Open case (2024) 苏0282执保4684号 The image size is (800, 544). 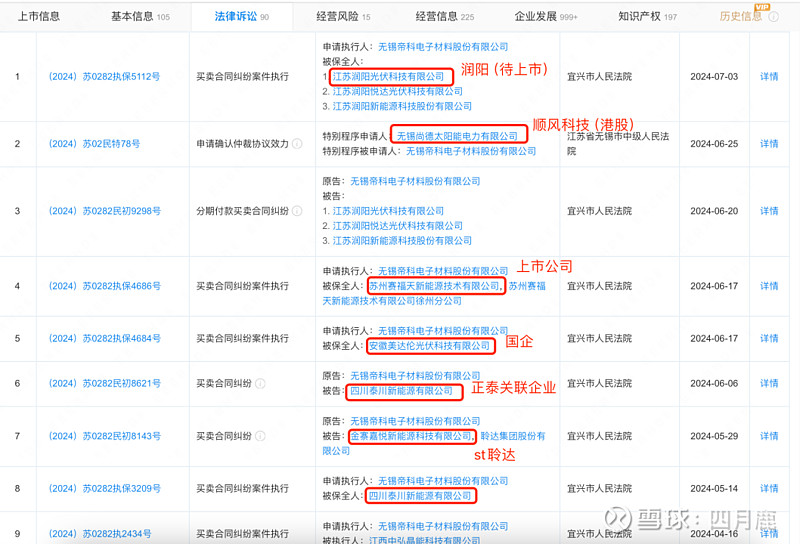click(x=105, y=338)
